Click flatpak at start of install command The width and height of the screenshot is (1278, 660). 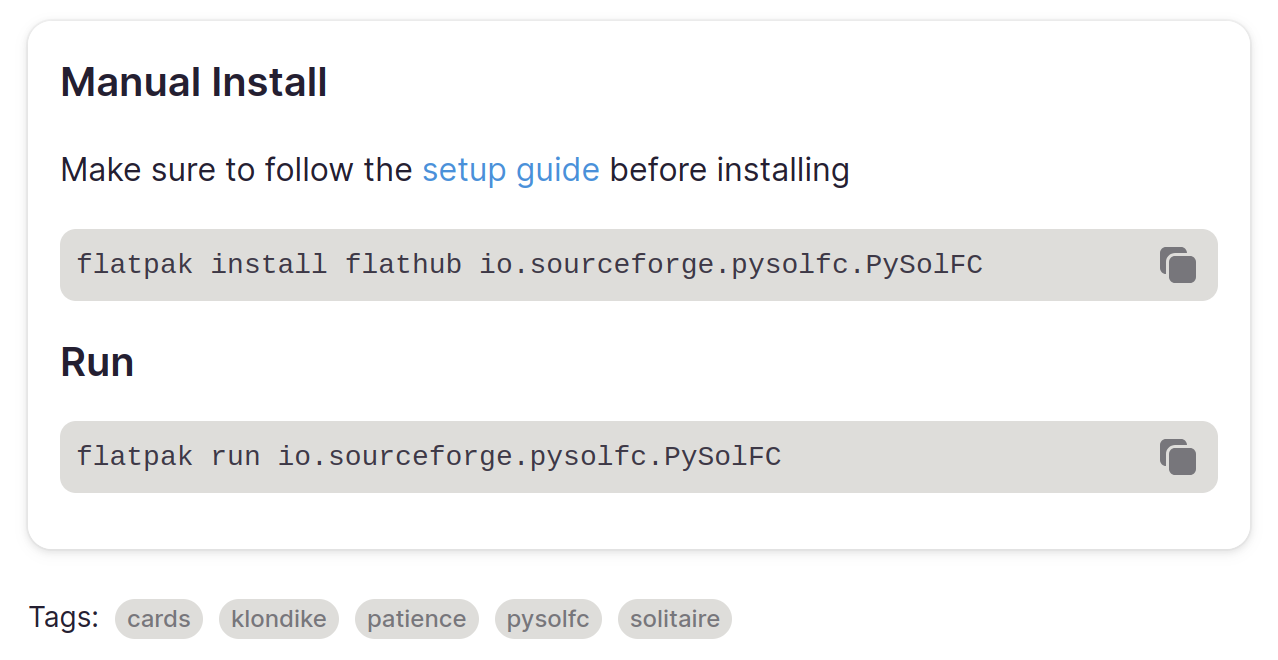coord(135,265)
